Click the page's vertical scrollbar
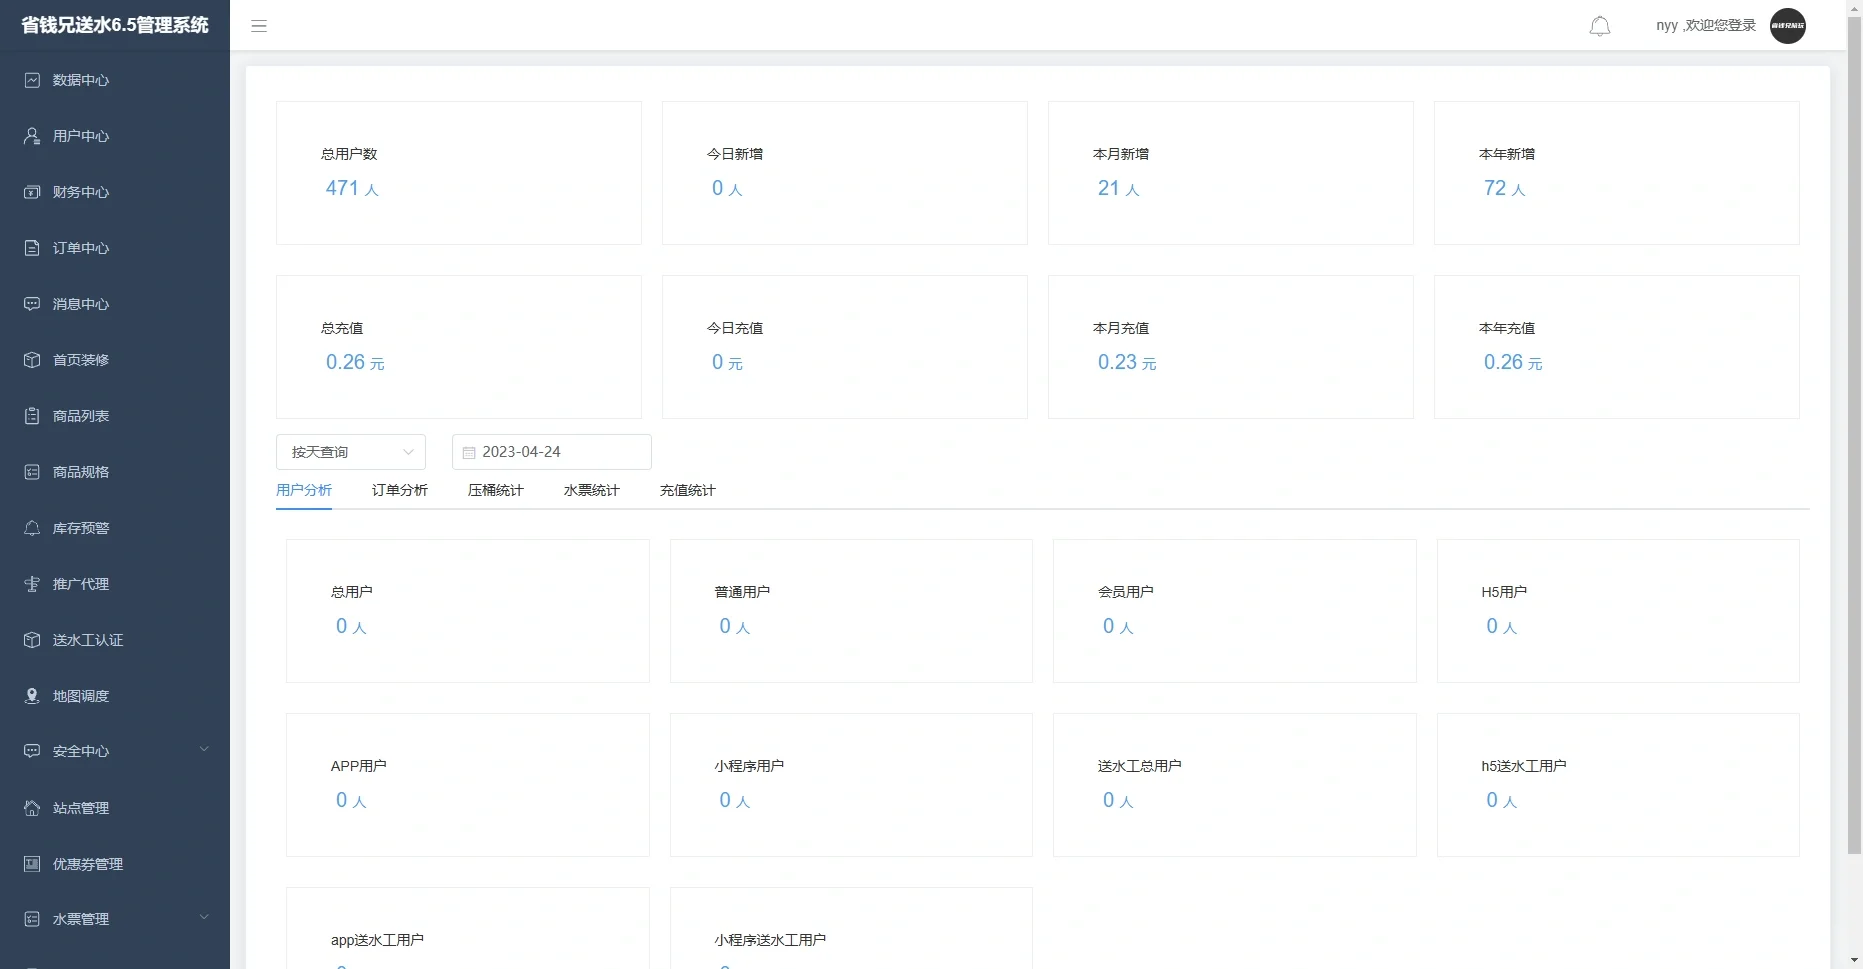Viewport: 1863px width, 969px height. [1854, 400]
